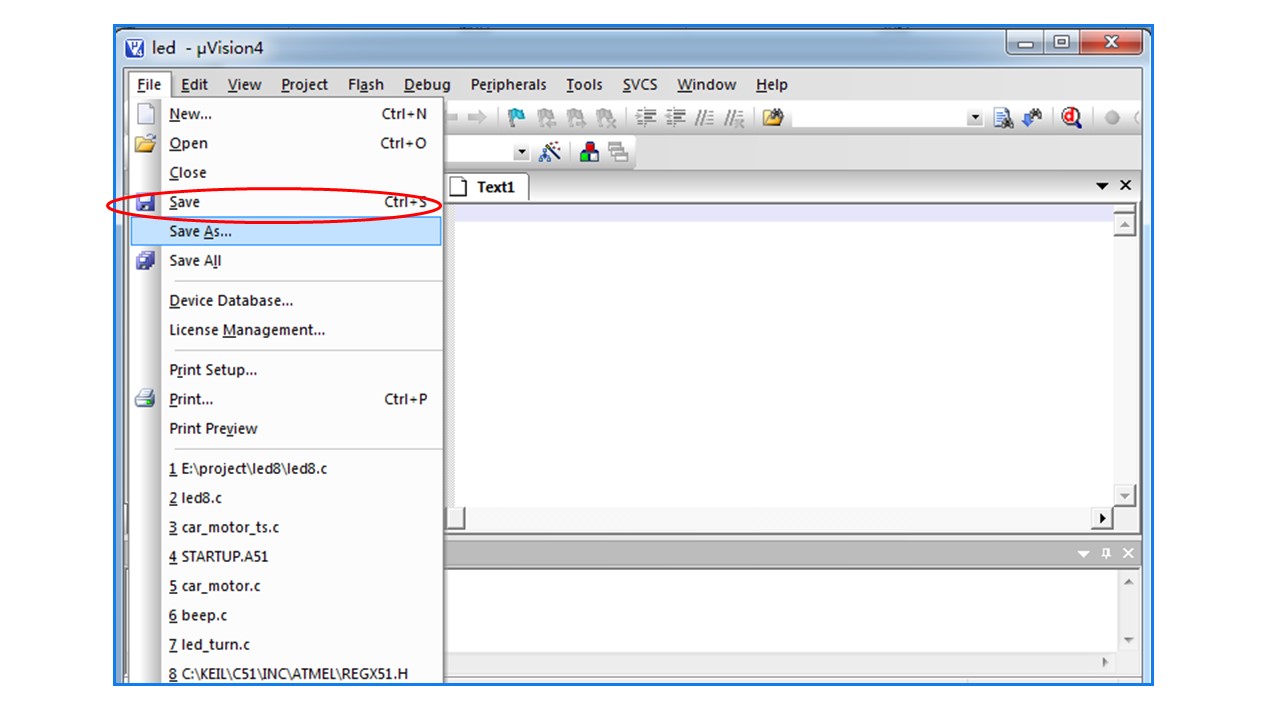Open Target Options with the wand icon
This screenshot has height=720, width=1280.
[x=549, y=152]
